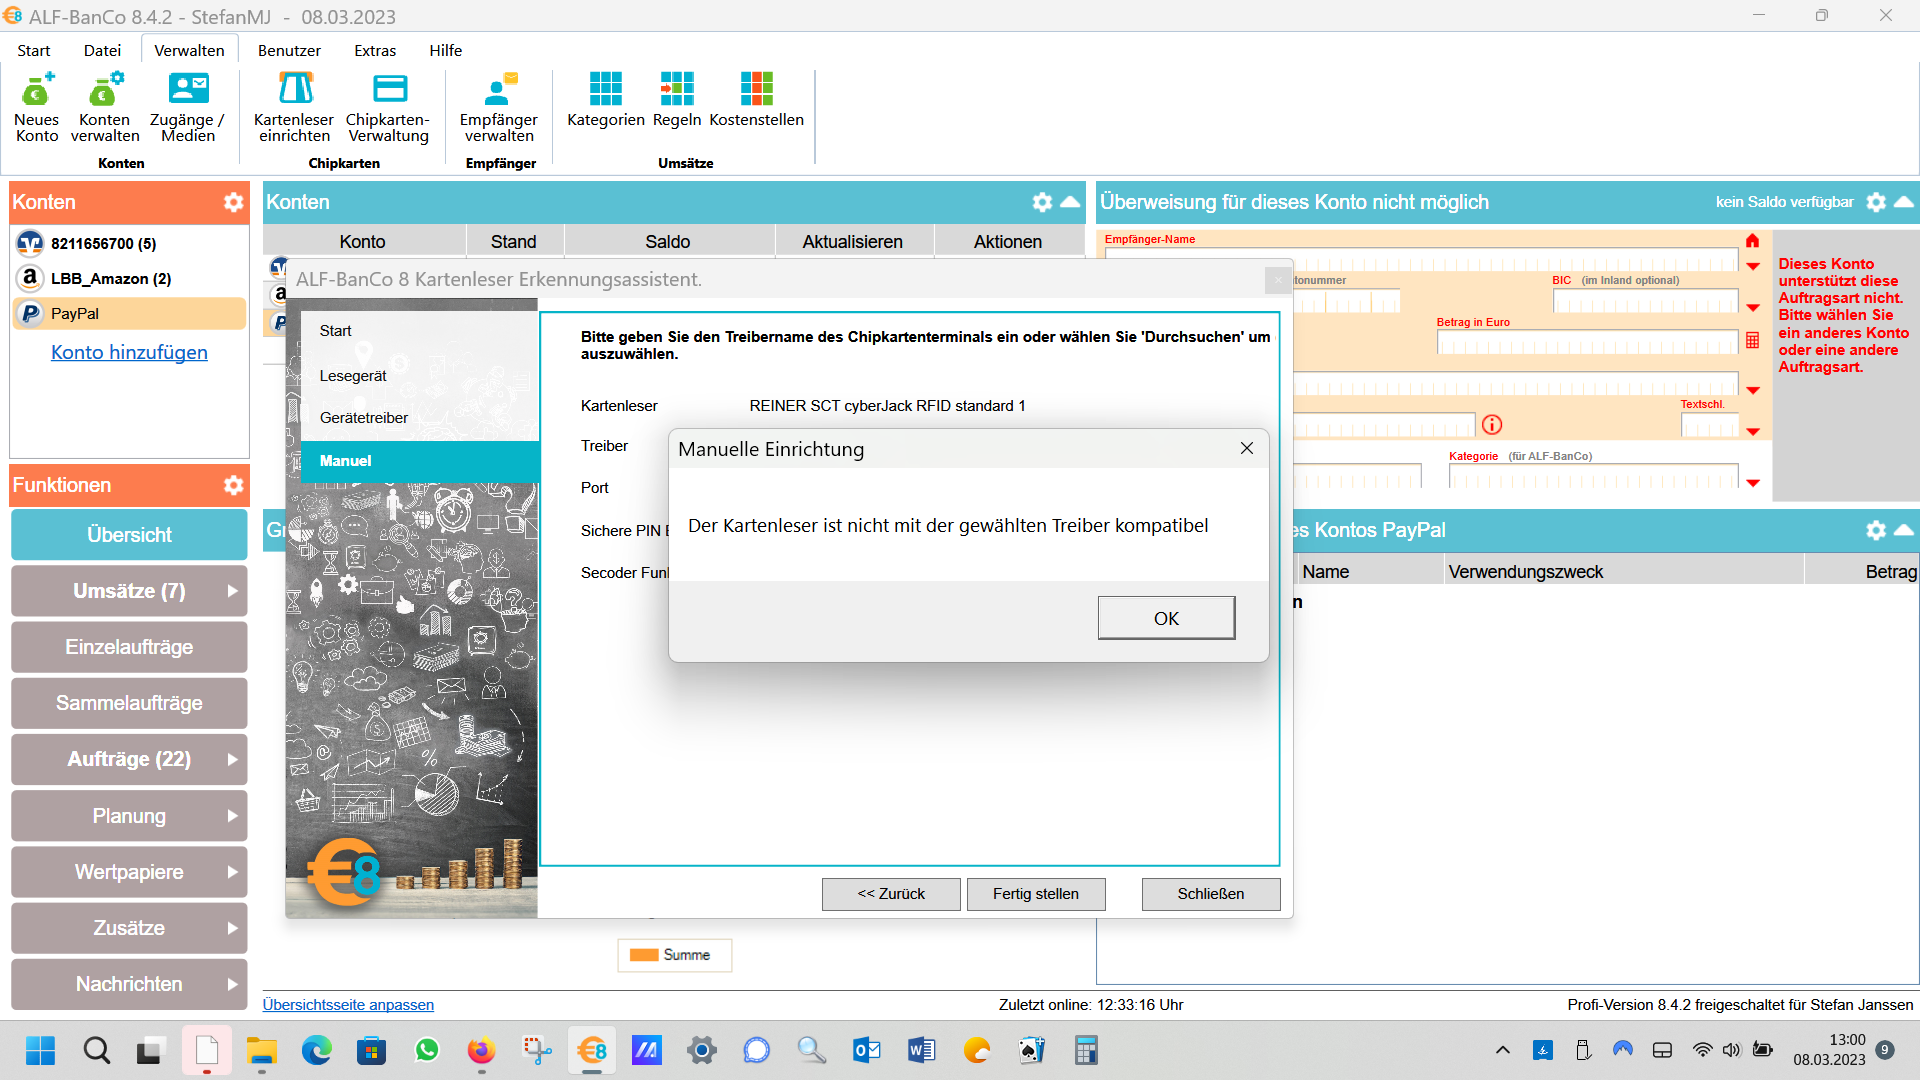1920x1080 pixels.
Task: Collapse the center Konten panel
Action: click(x=1070, y=202)
